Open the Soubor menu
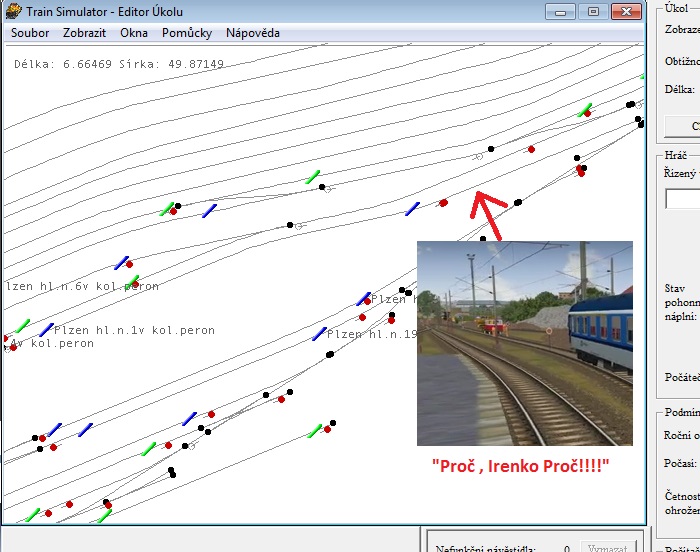 click(x=30, y=33)
